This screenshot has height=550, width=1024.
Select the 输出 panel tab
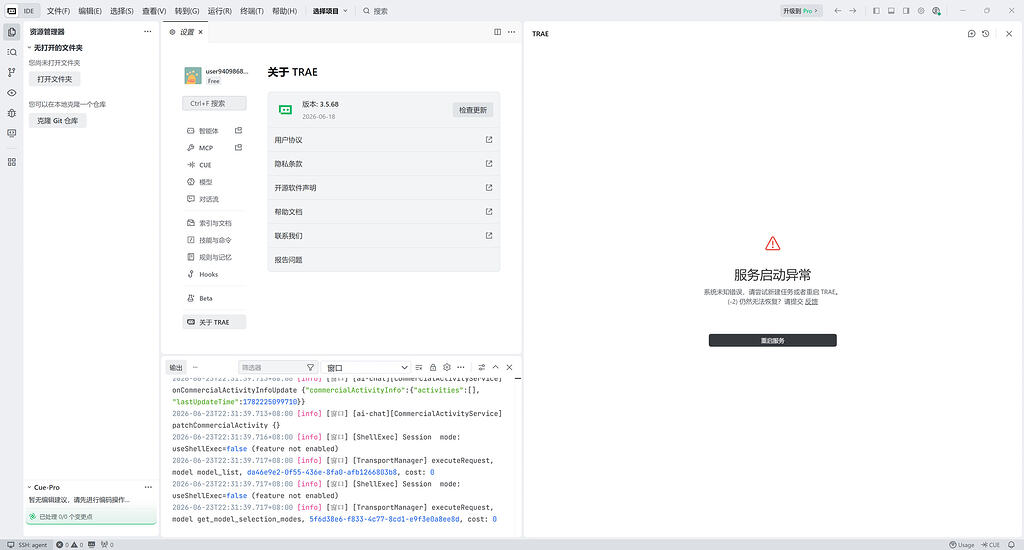(176, 368)
